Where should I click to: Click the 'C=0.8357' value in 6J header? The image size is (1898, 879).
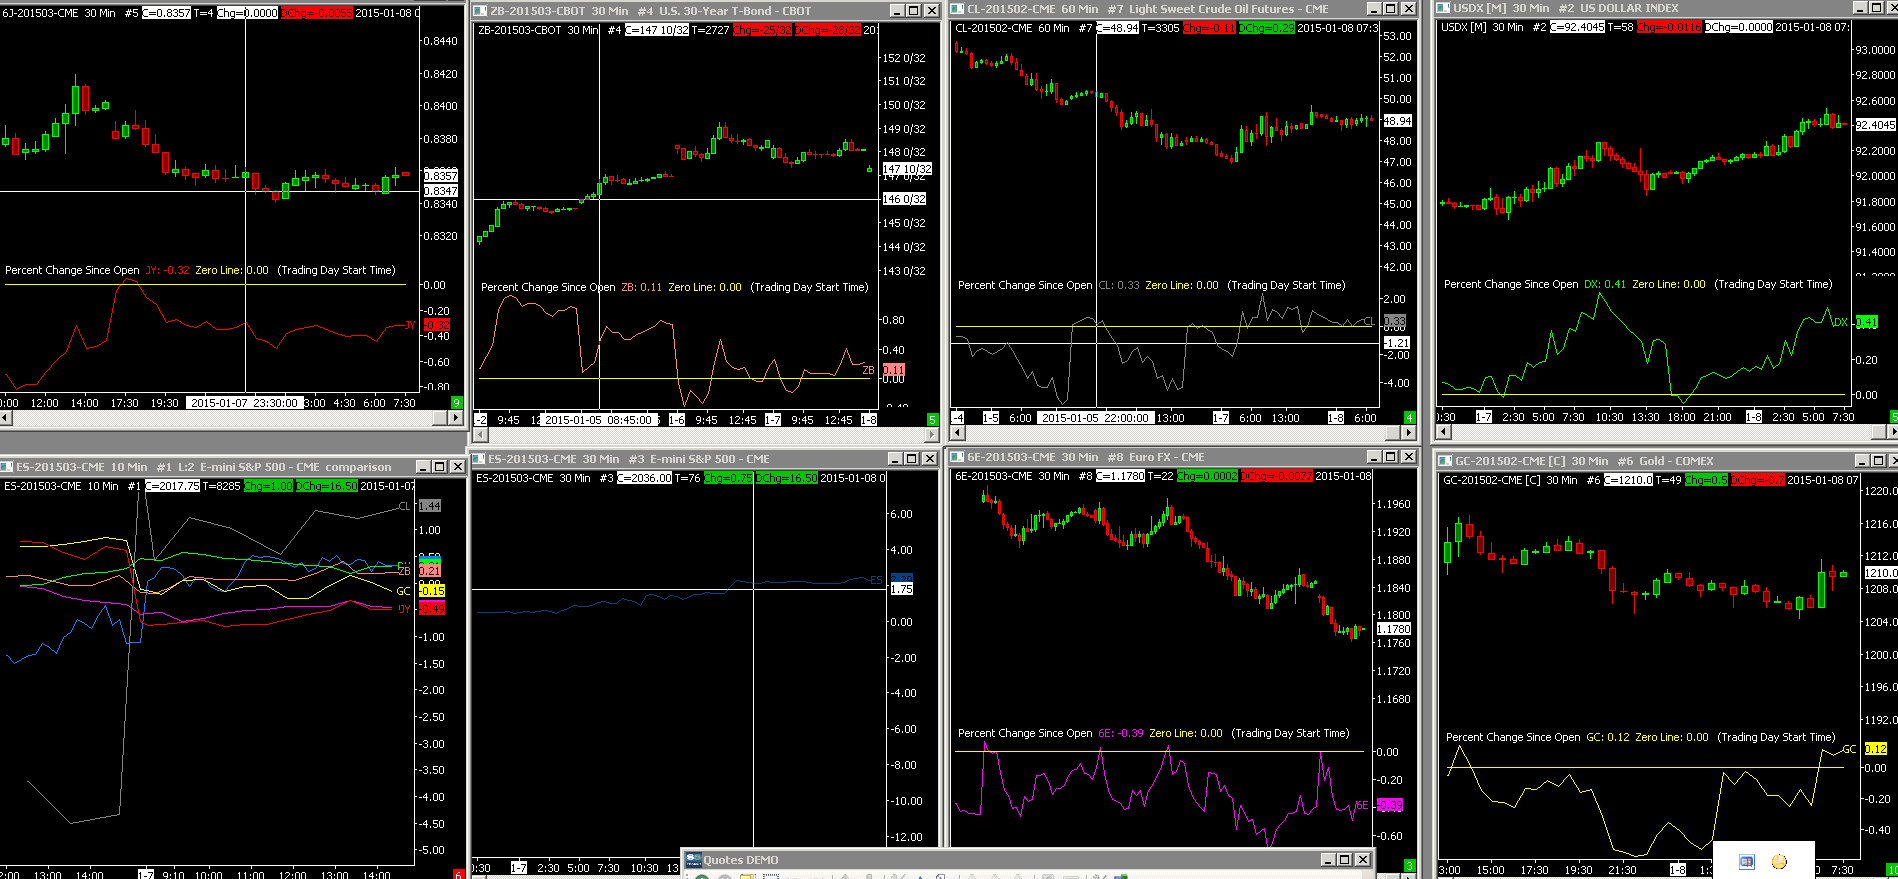point(166,13)
